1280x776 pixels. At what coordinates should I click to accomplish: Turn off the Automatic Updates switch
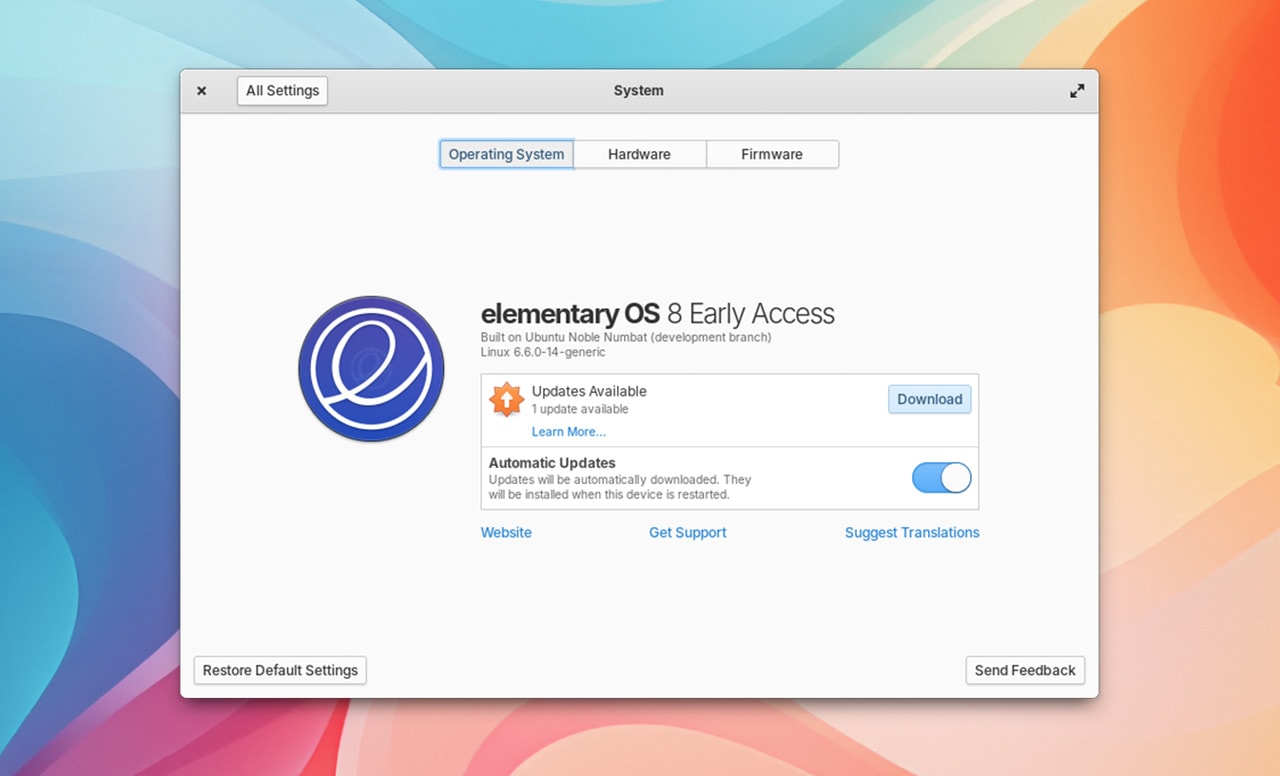coord(941,478)
